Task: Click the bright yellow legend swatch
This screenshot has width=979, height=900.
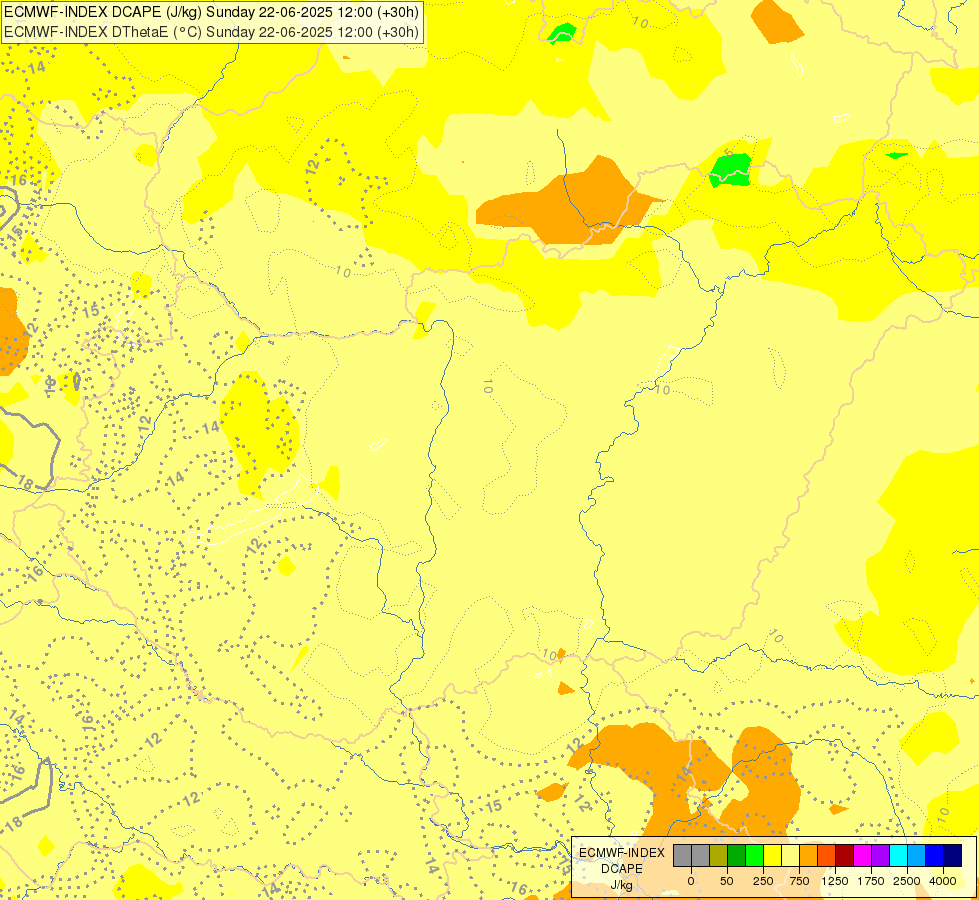Action: [772, 855]
